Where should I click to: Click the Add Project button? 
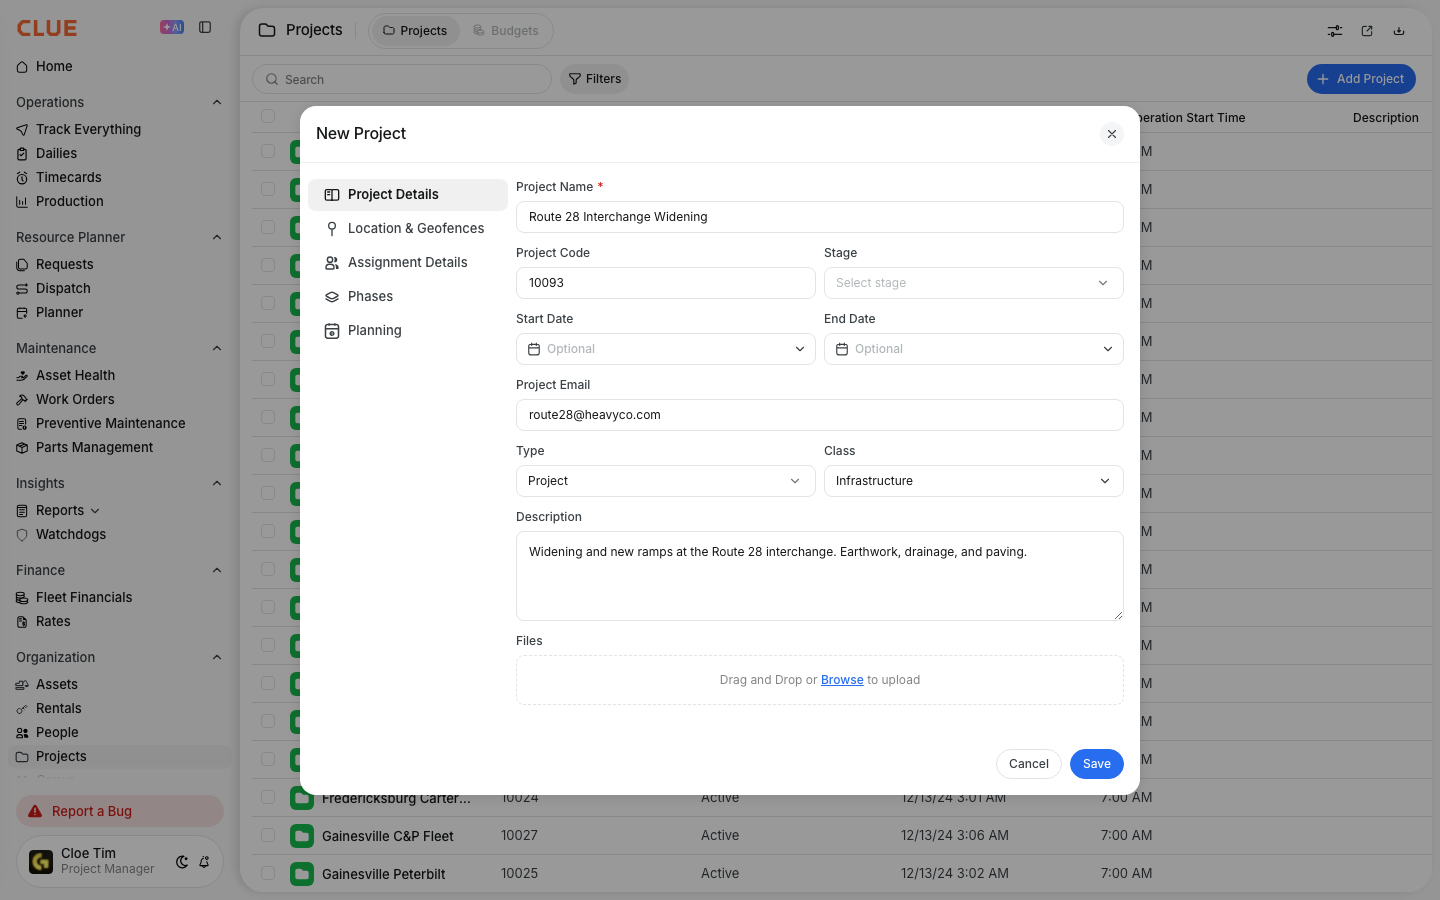[1361, 79]
